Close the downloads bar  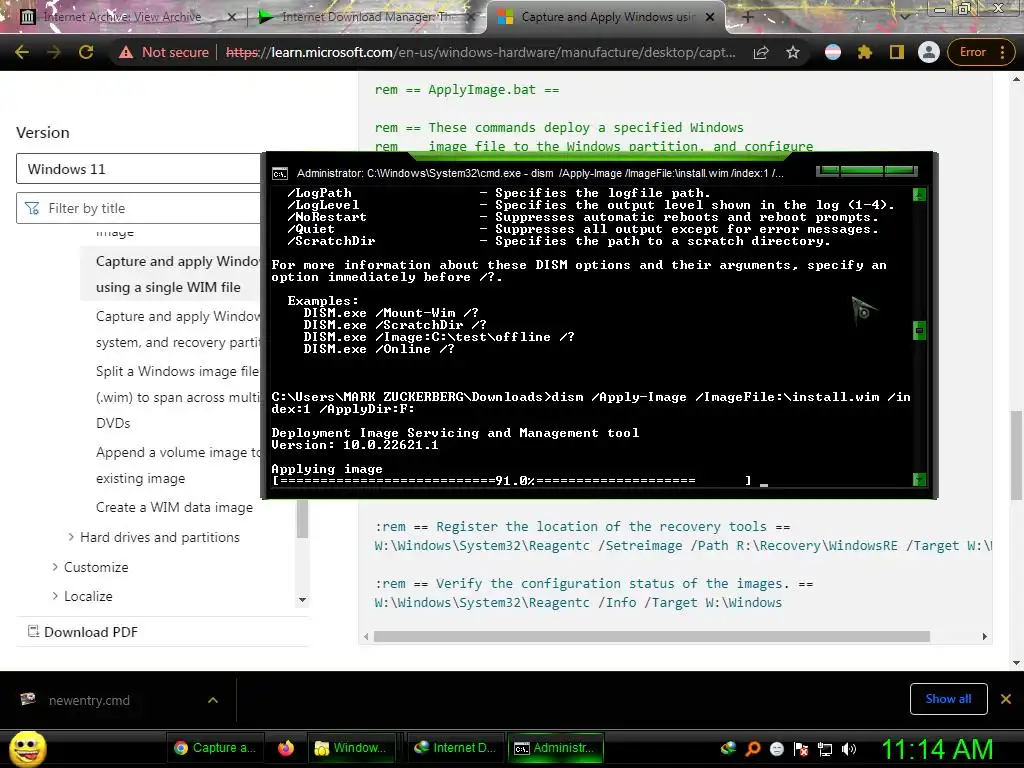[1006, 699]
